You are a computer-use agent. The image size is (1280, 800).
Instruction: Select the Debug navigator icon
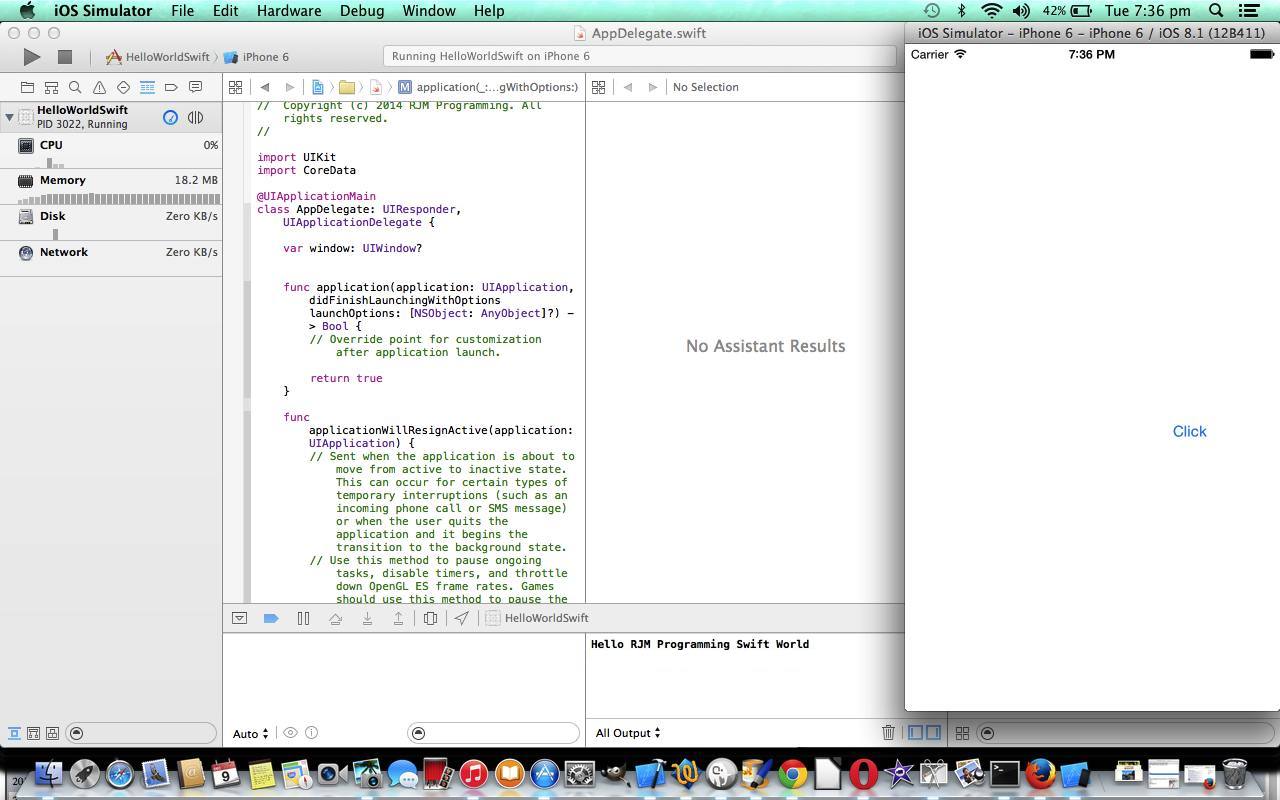click(147, 87)
